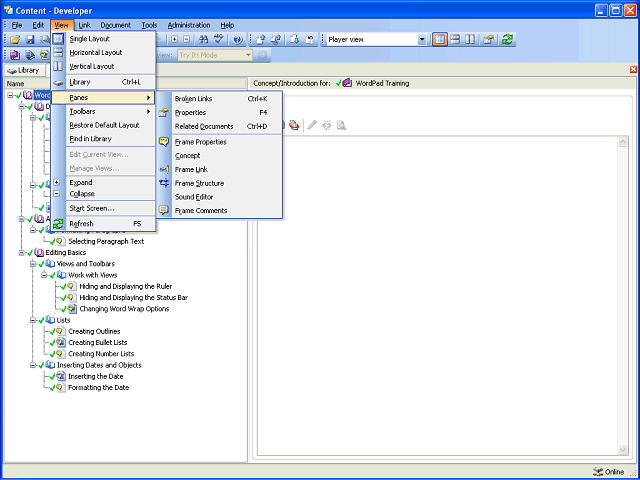Collapse the WordPad Training root node

(x=10, y=95)
